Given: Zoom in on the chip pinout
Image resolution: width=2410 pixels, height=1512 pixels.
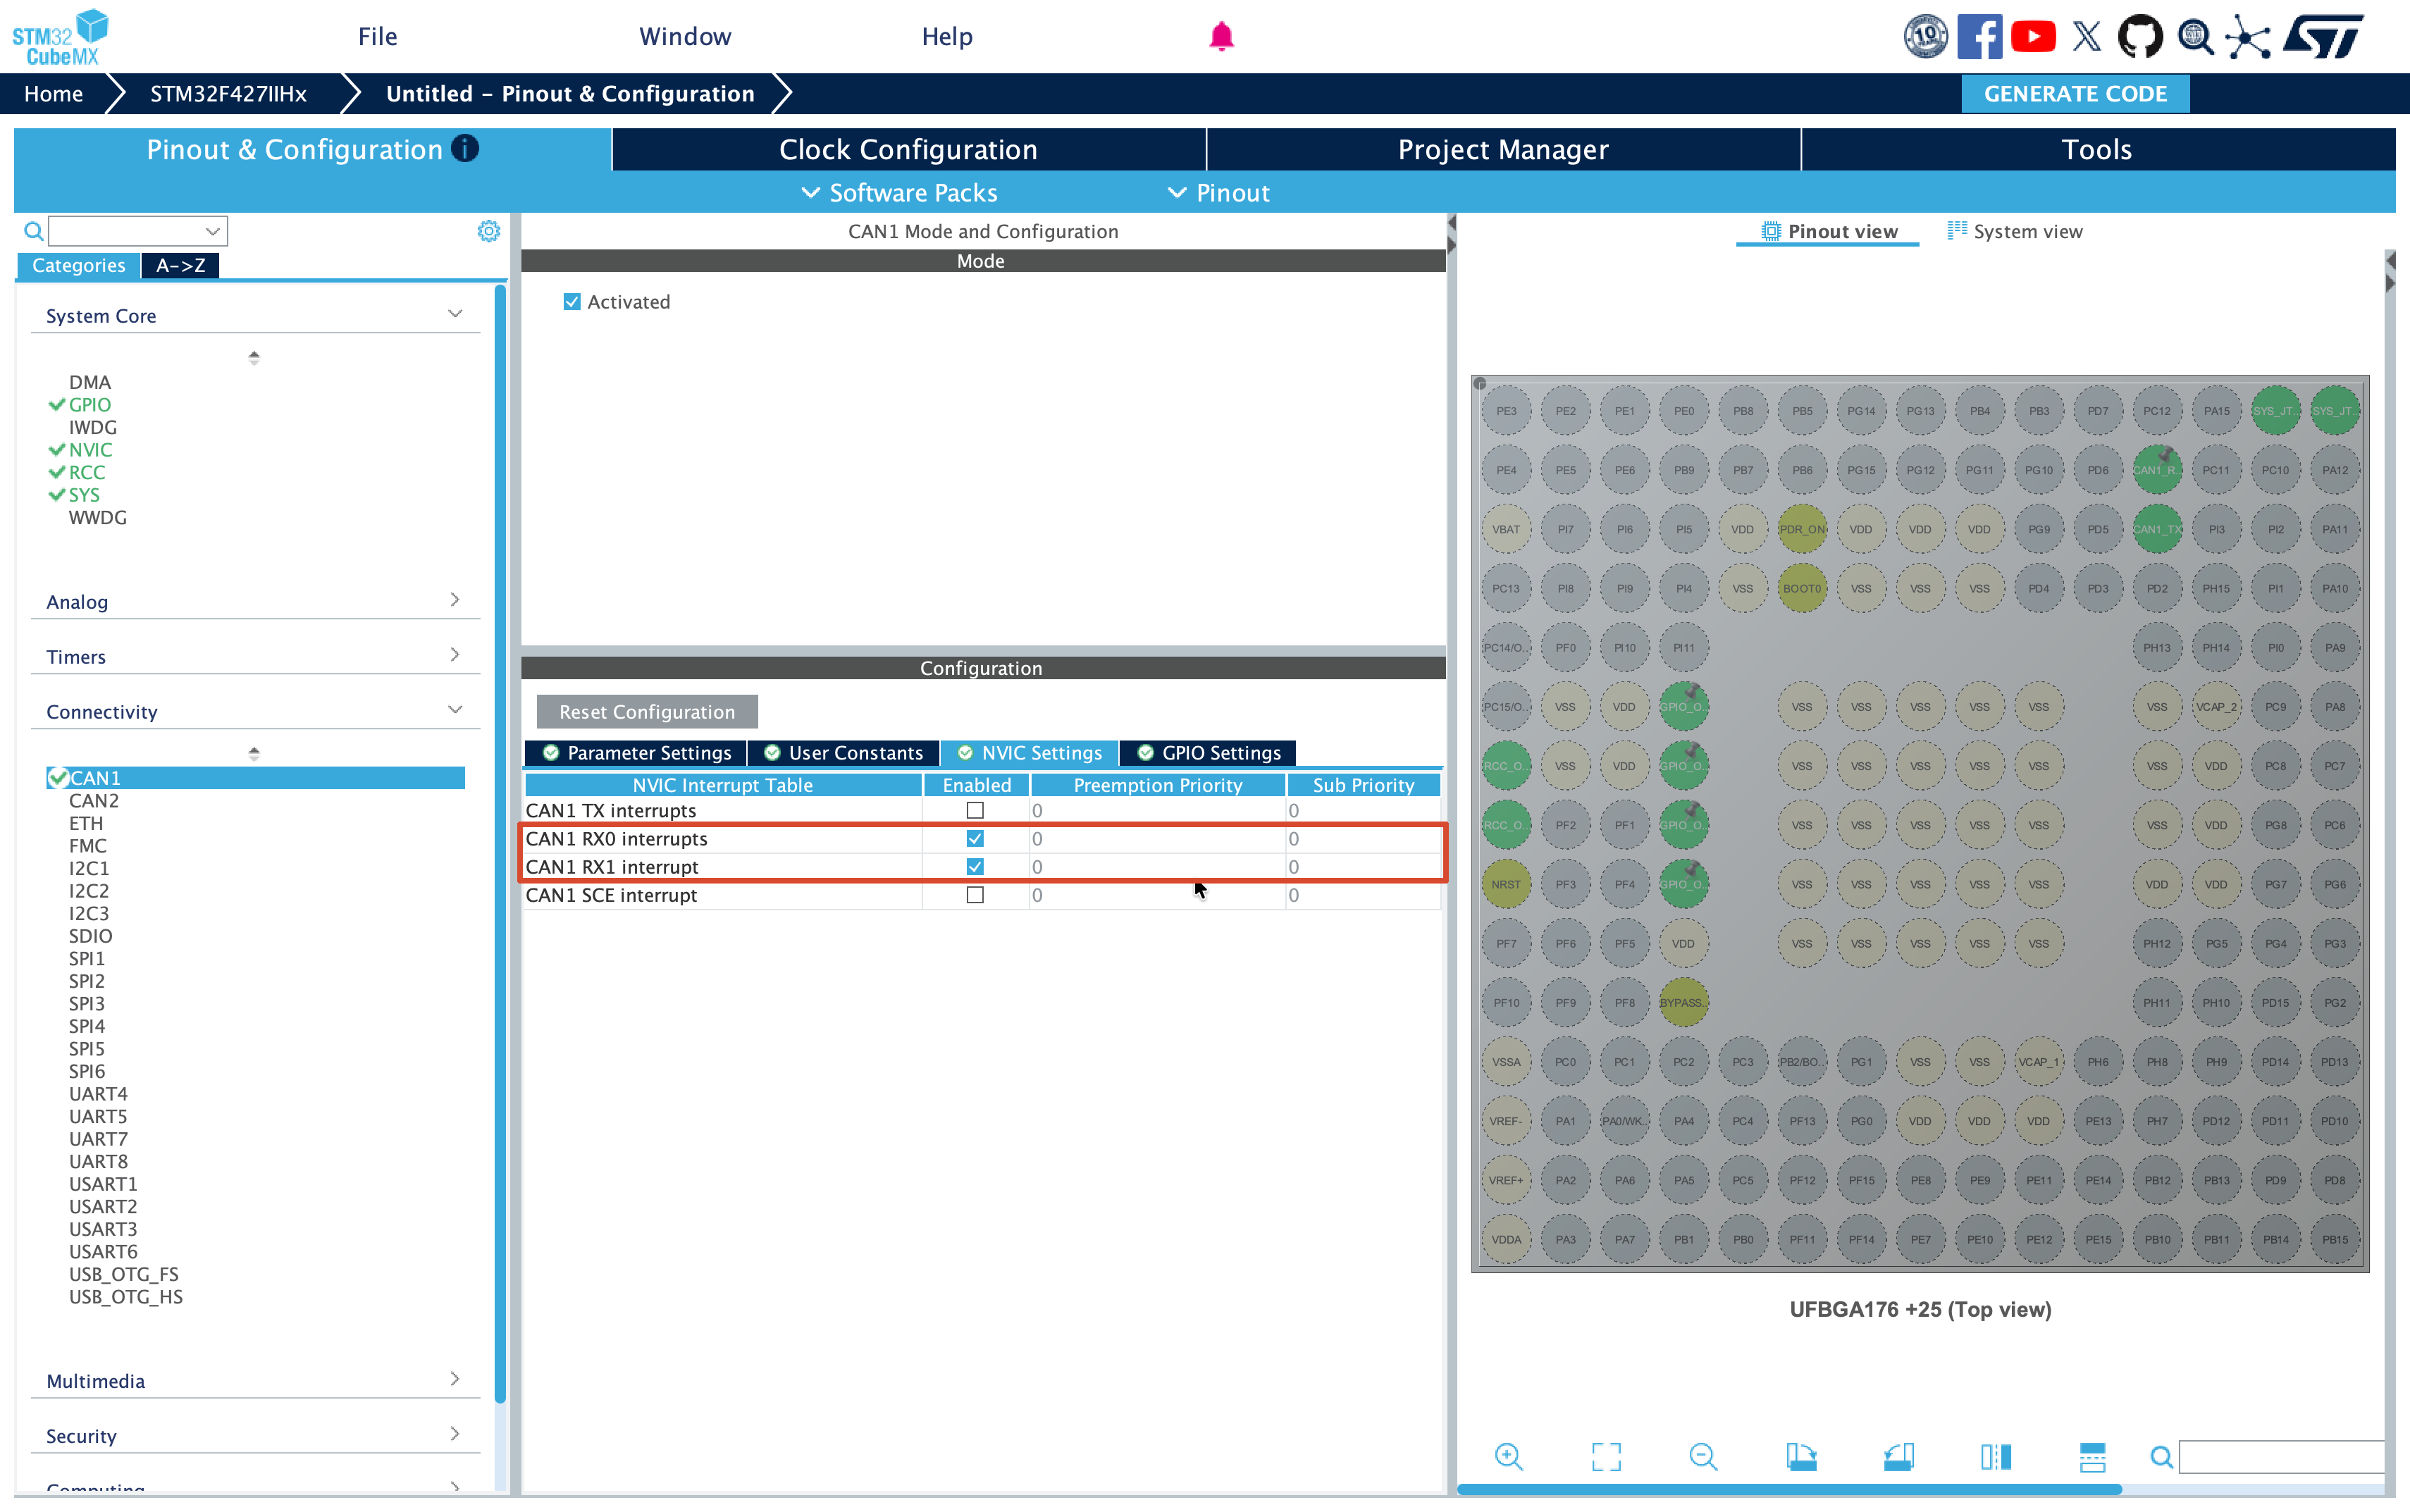Looking at the screenshot, I should point(1508,1456).
